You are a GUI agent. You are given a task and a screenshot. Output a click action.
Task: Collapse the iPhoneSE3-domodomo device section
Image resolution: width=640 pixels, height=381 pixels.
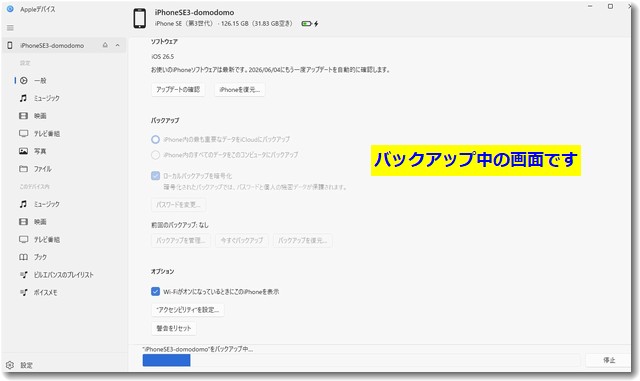(118, 45)
